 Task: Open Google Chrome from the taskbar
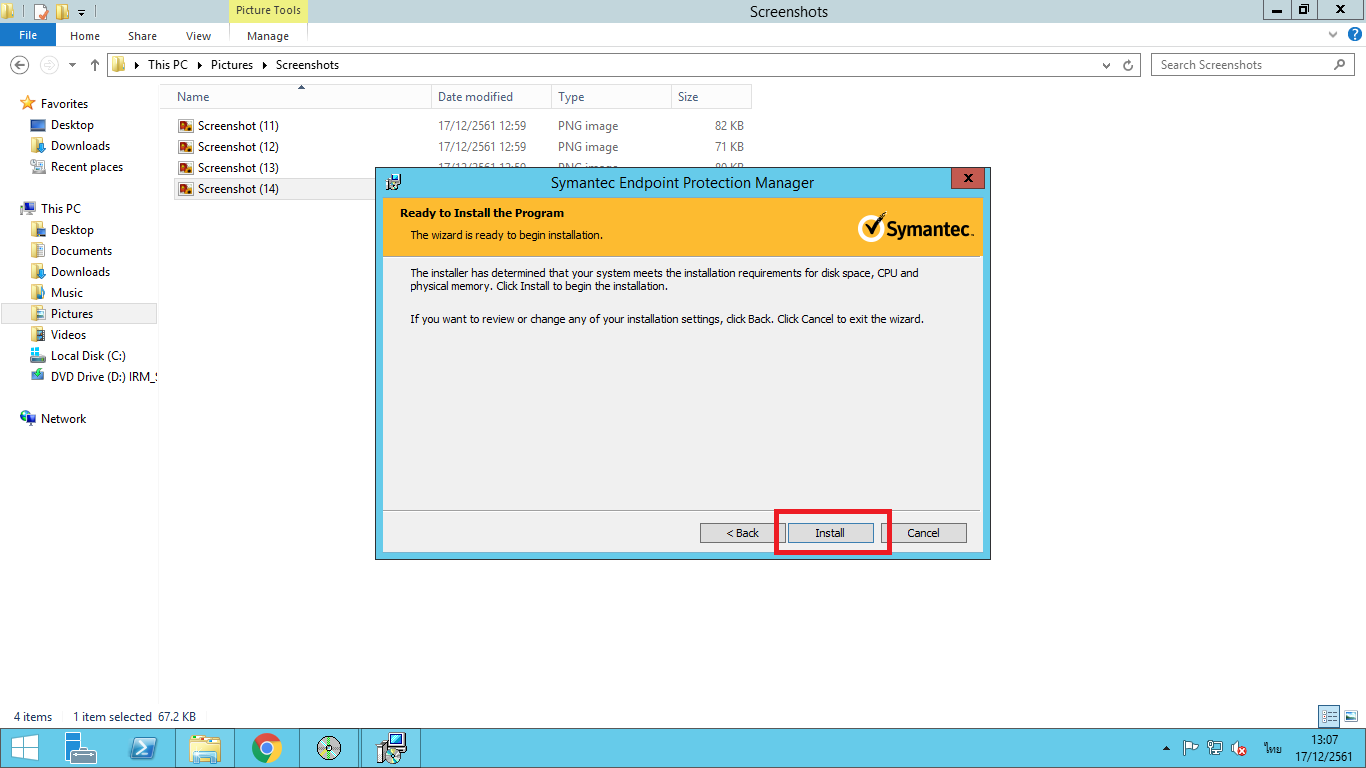click(266, 748)
